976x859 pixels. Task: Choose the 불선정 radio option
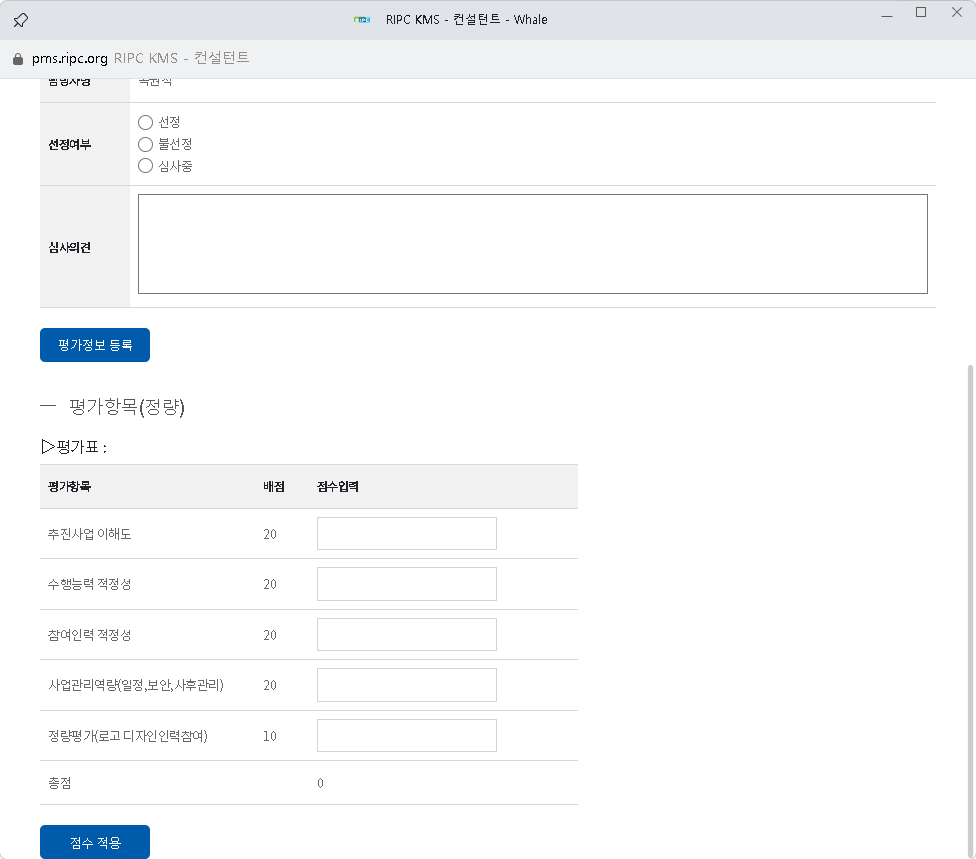(x=146, y=144)
